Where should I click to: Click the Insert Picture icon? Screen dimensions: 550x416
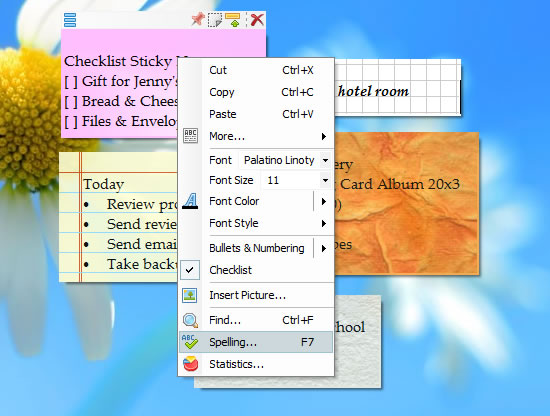[190, 295]
